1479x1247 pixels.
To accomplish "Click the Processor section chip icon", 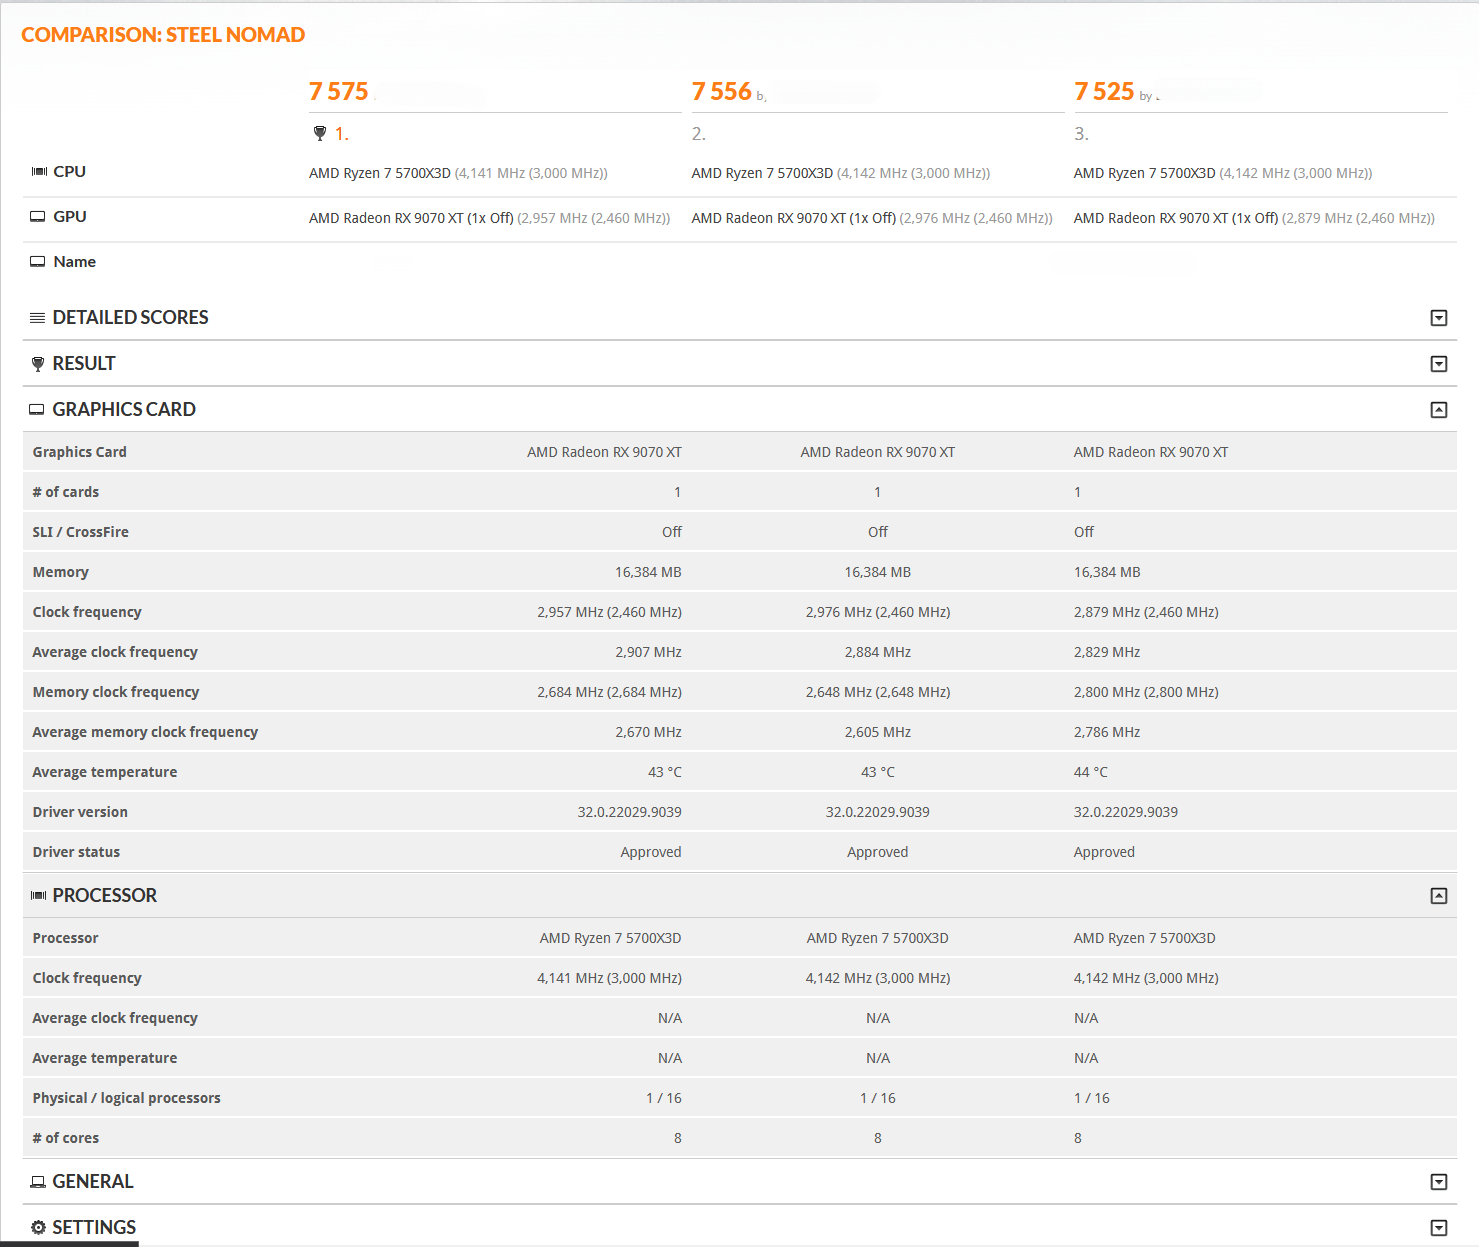I will 39,896.
